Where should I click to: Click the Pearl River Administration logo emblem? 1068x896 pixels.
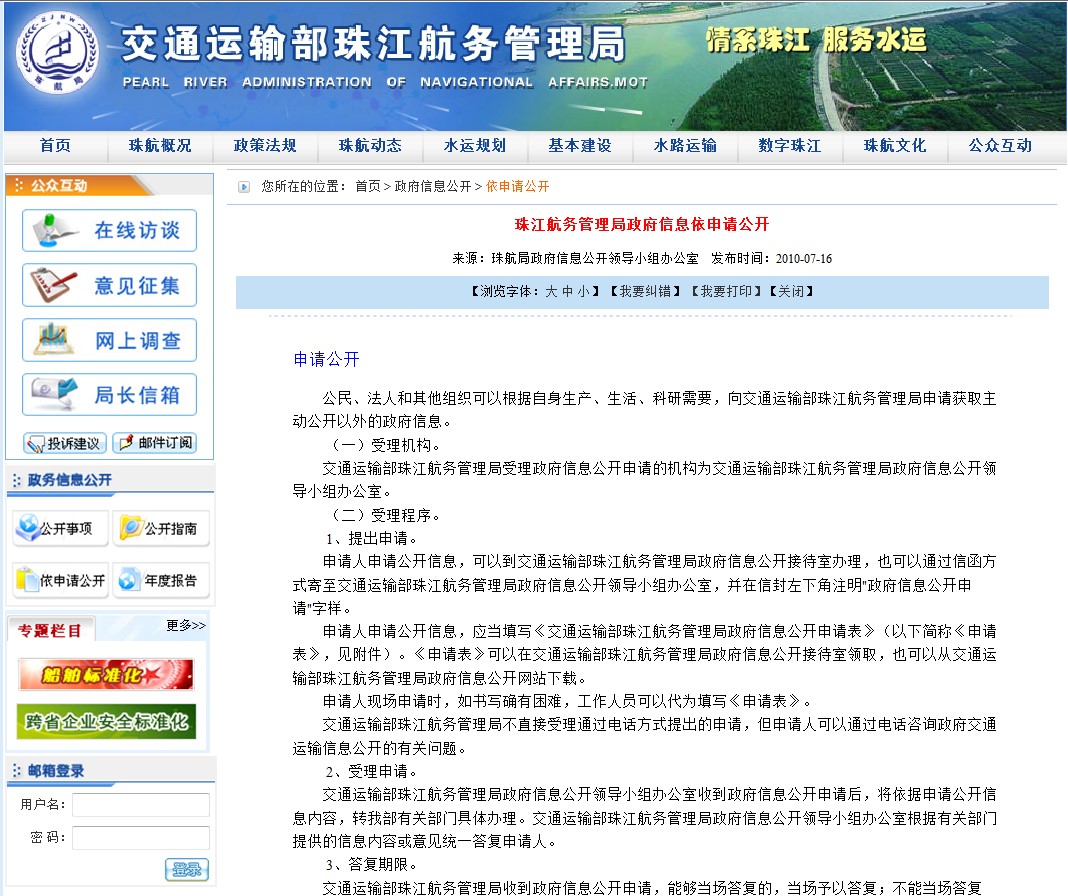[x=58, y=52]
